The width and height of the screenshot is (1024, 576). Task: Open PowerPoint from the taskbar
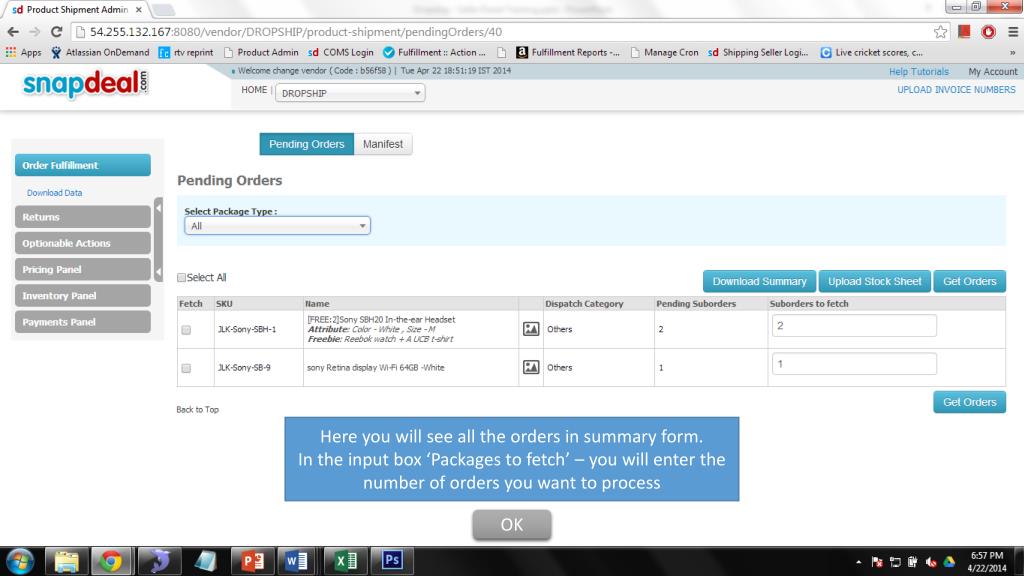(253, 561)
